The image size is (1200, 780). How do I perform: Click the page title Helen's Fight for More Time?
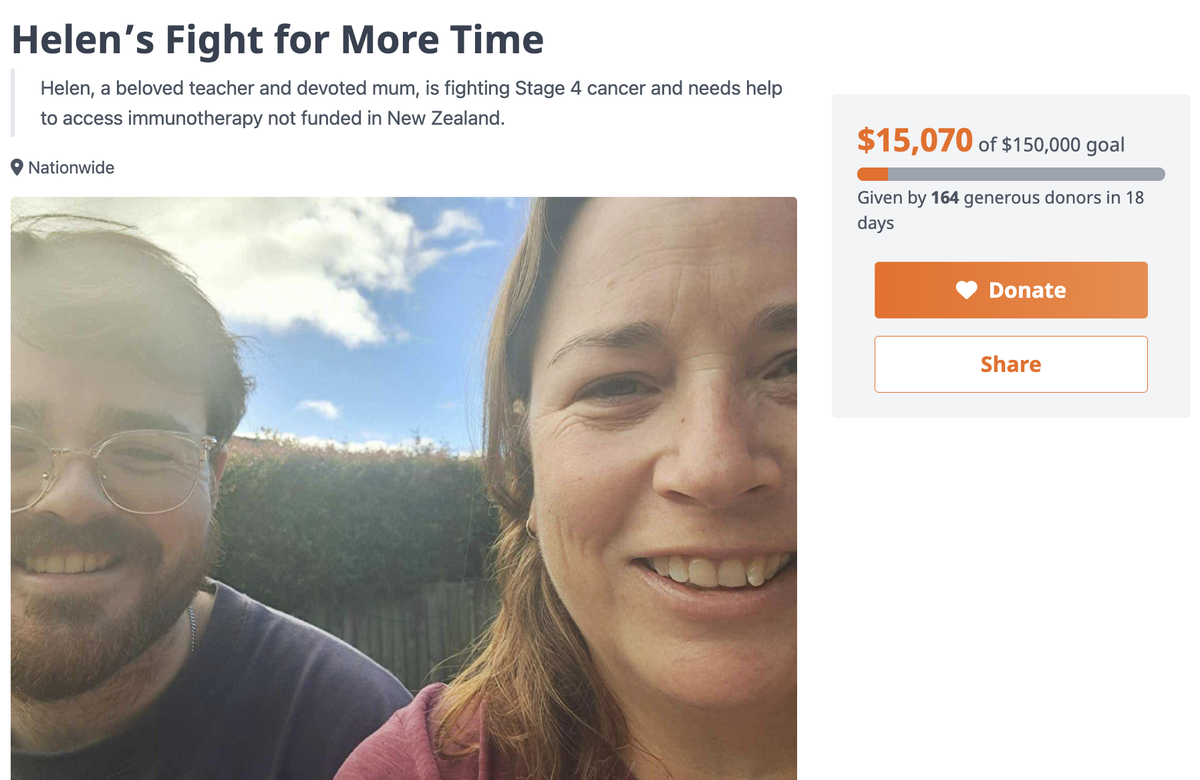click(278, 39)
